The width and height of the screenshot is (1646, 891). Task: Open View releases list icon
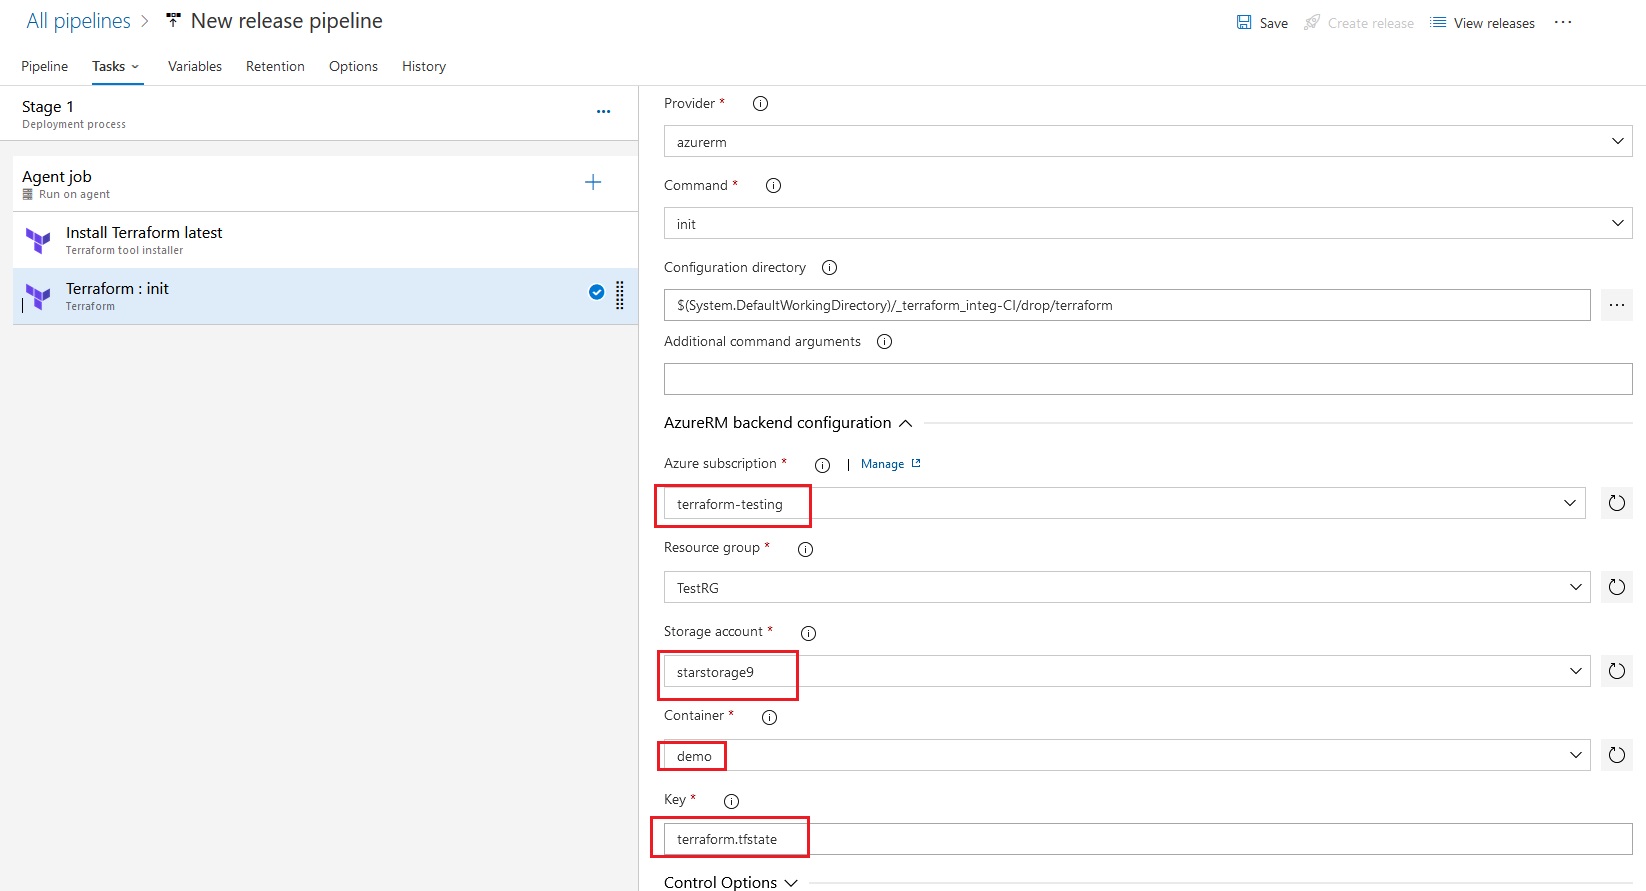(x=1438, y=22)
